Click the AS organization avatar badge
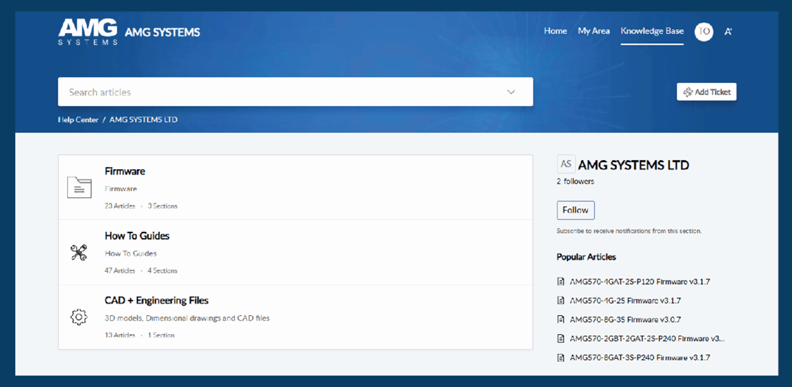 (566, 164)
